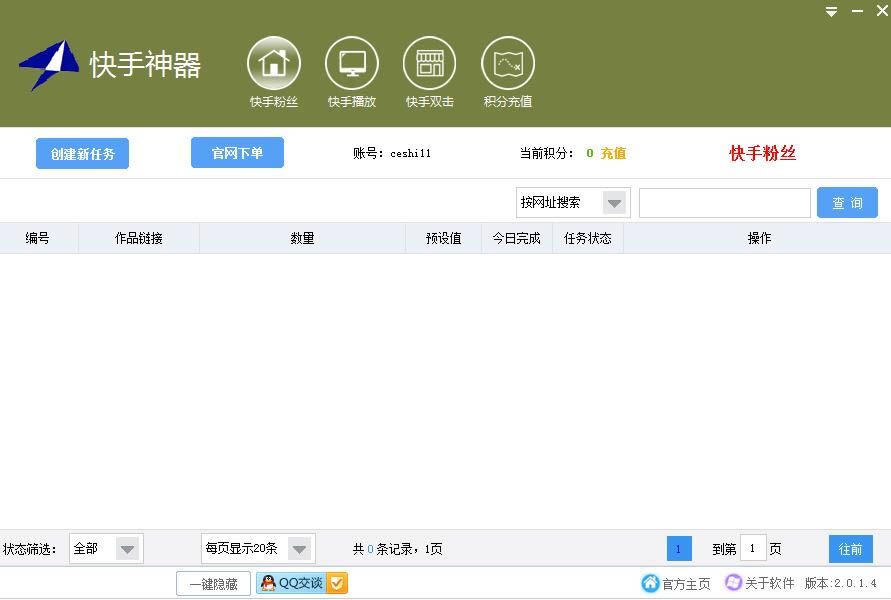
Task: Click the red 快手粉丝 heading
Action: (763, 153)
